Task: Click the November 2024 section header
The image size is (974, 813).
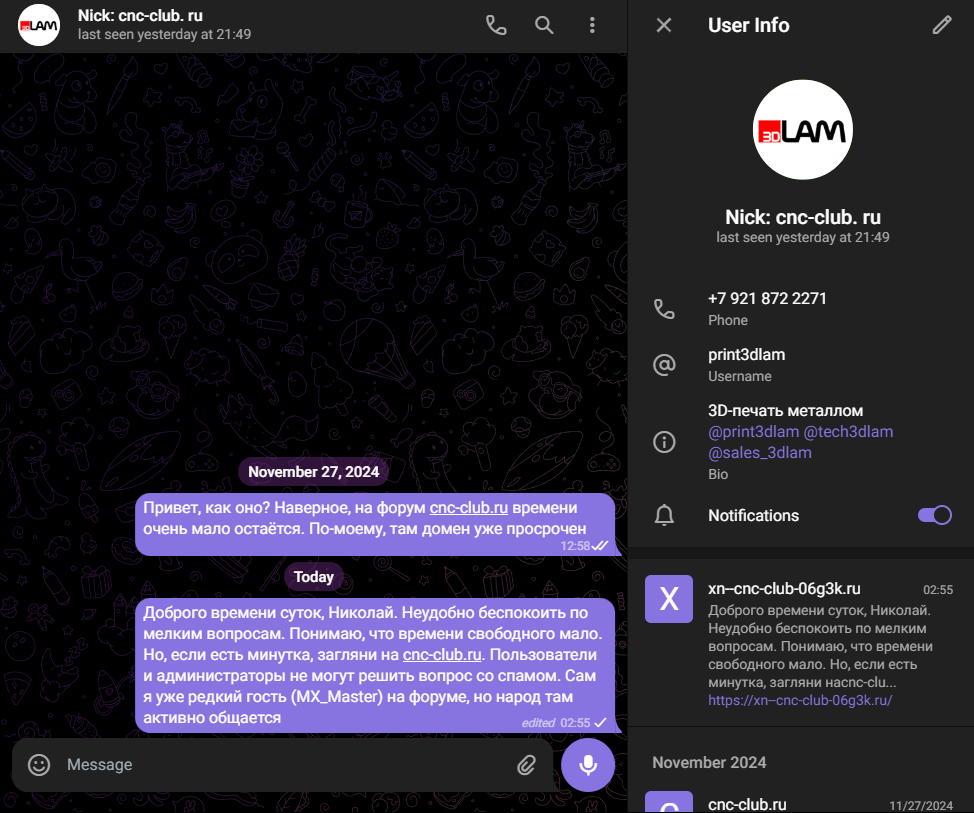Action: pos(709,762)
